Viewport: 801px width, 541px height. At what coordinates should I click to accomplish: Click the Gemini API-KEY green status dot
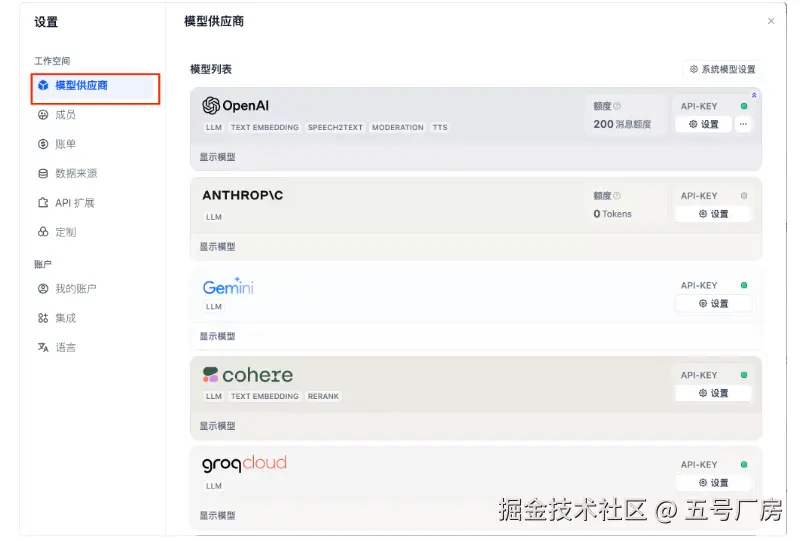744,285
